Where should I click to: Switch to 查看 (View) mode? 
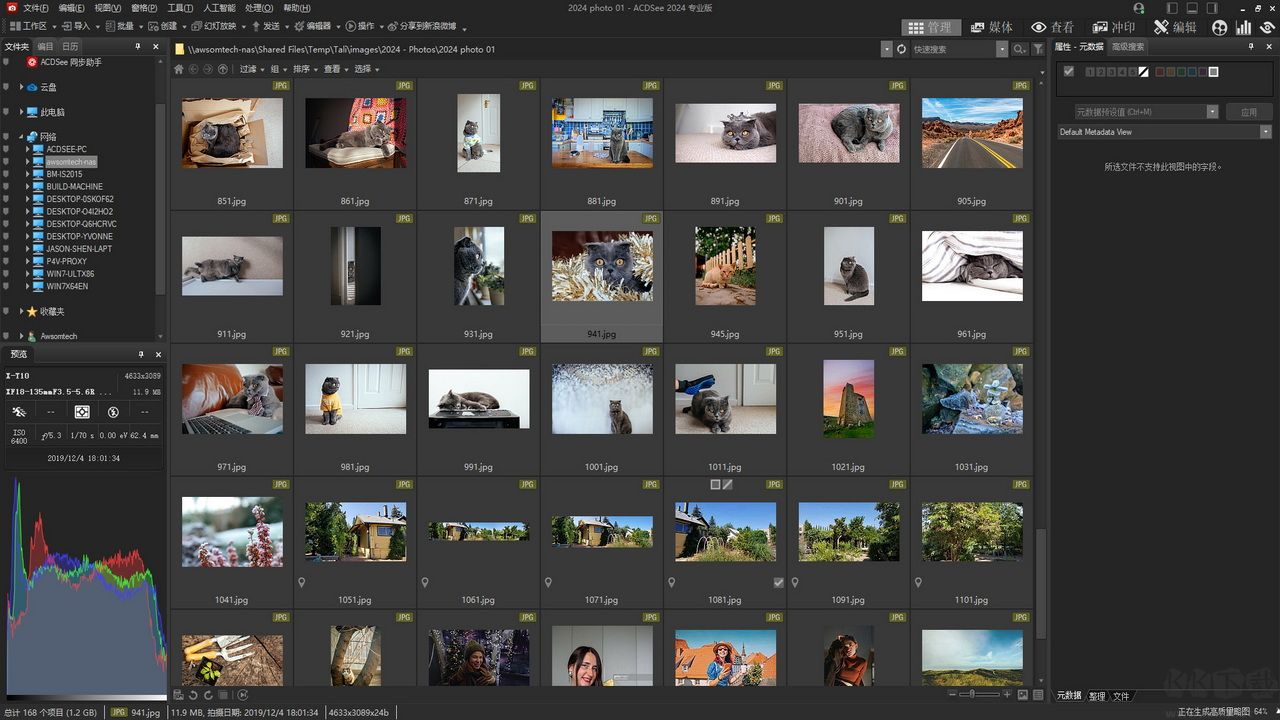[1052, 27]
